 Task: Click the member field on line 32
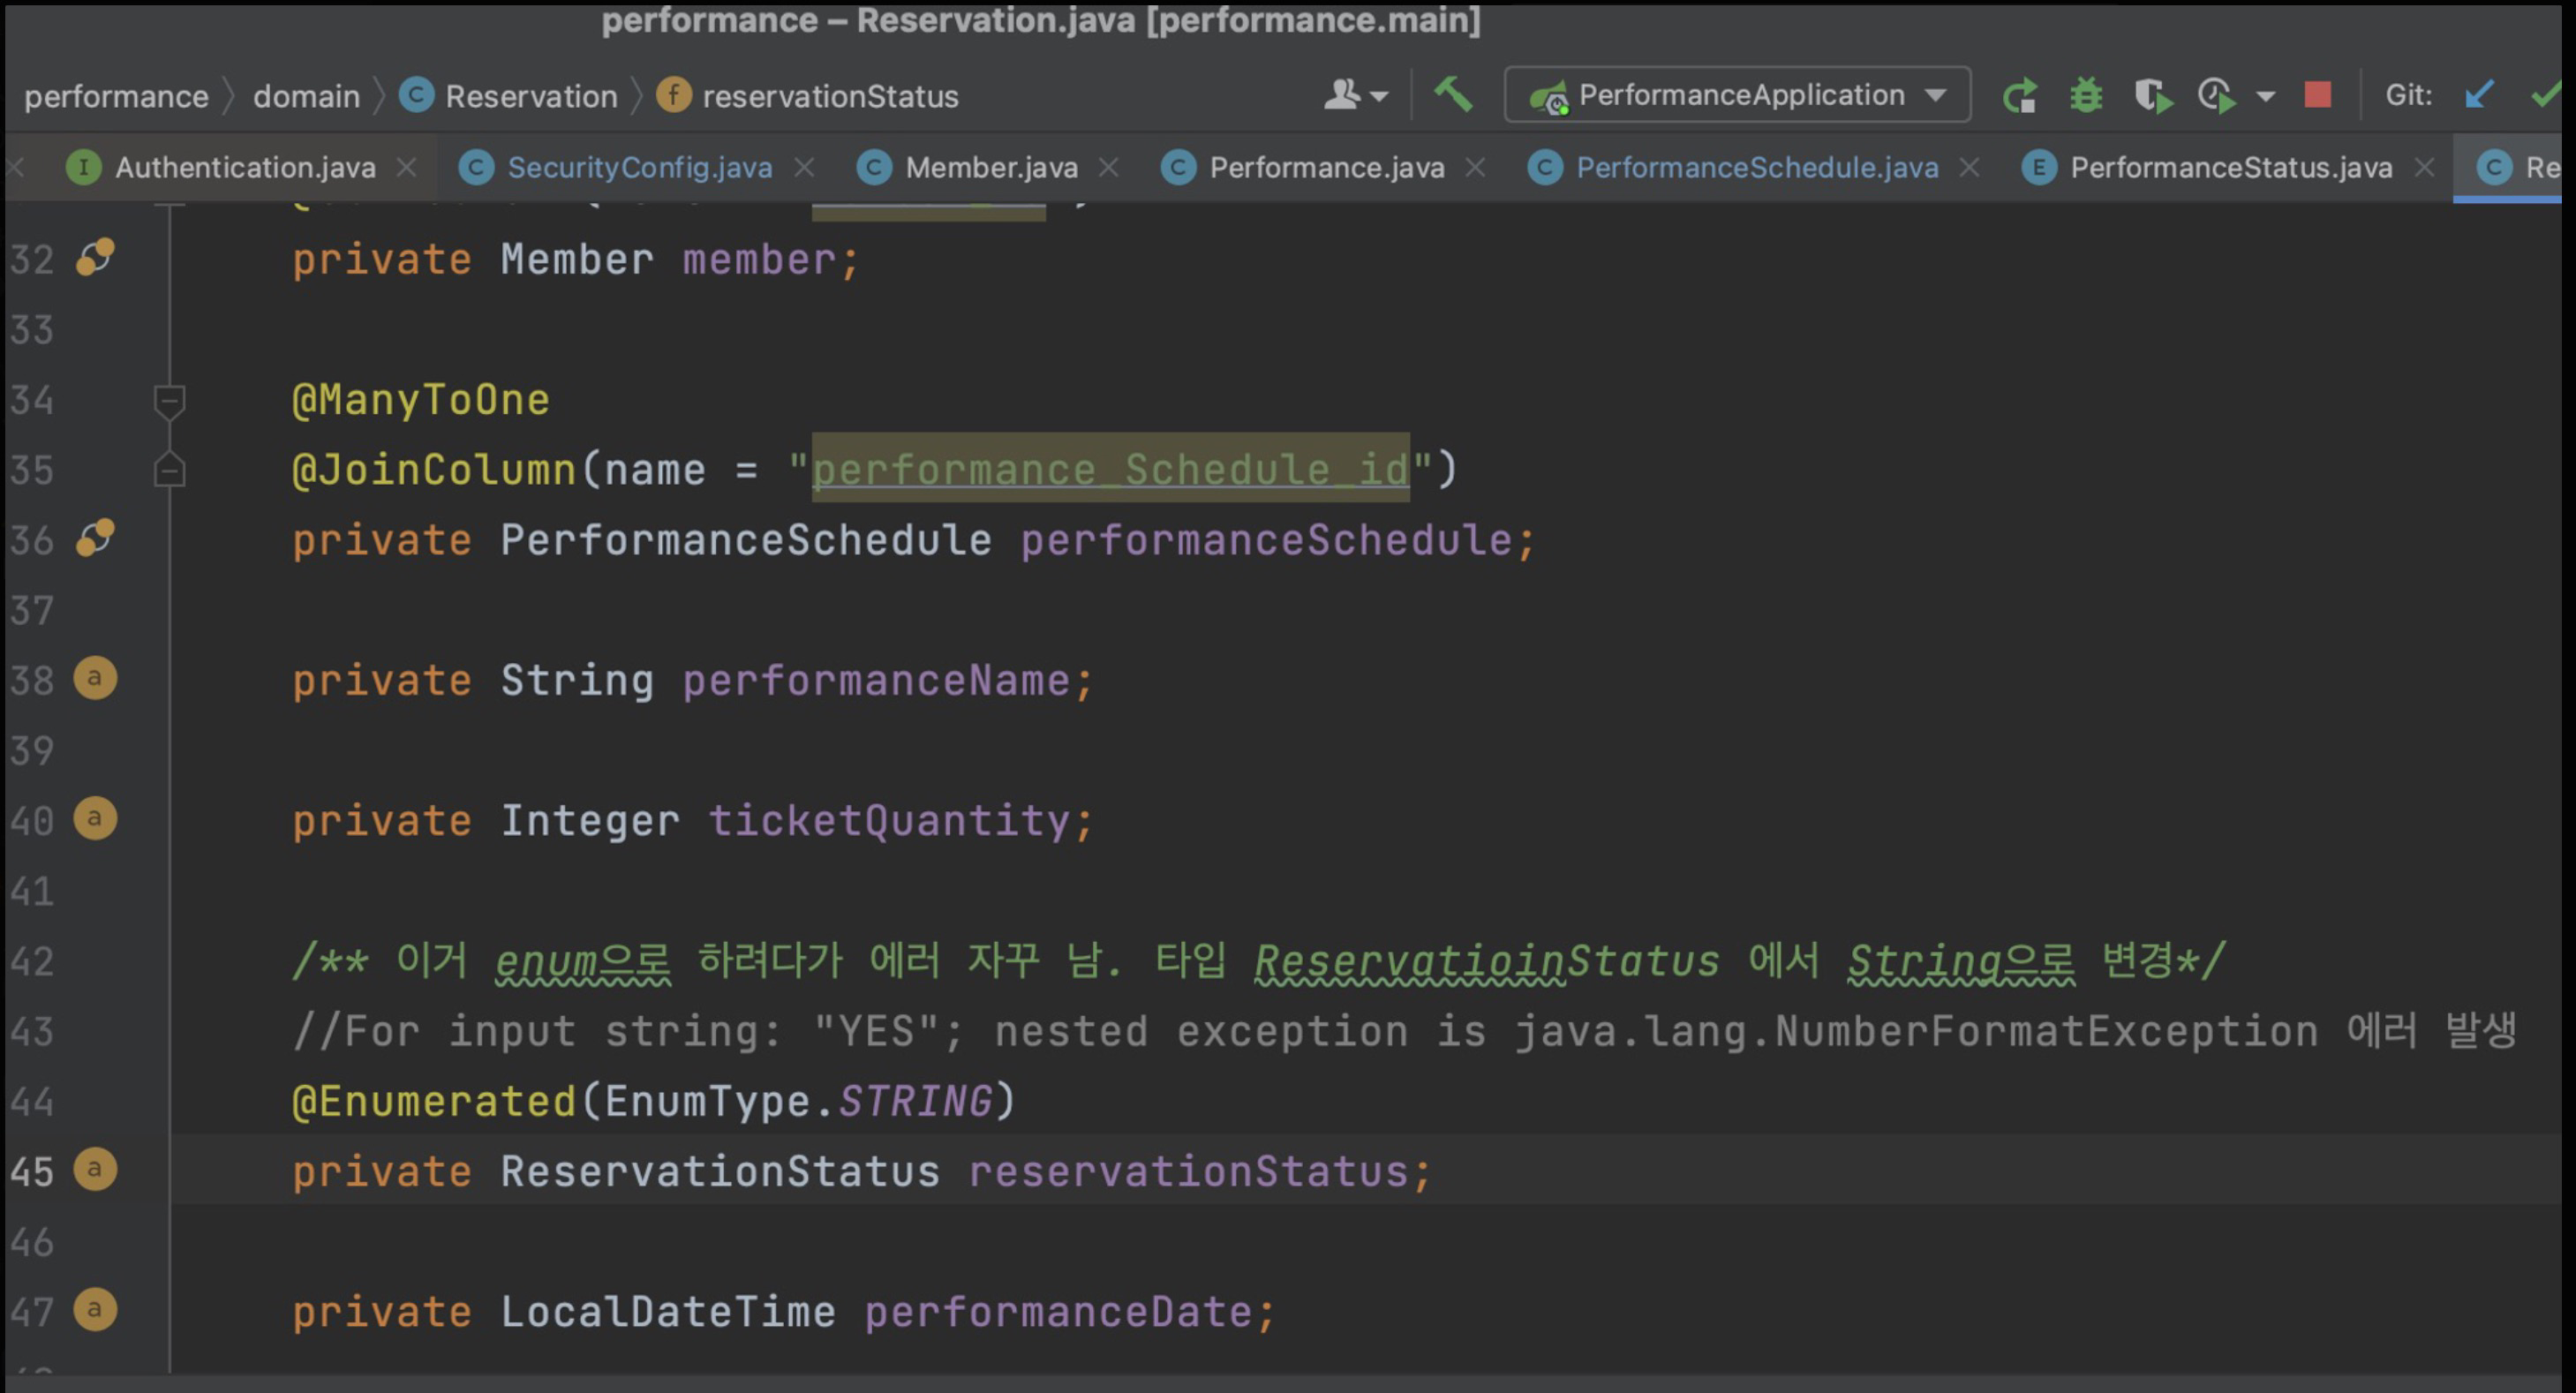point(759,260)
